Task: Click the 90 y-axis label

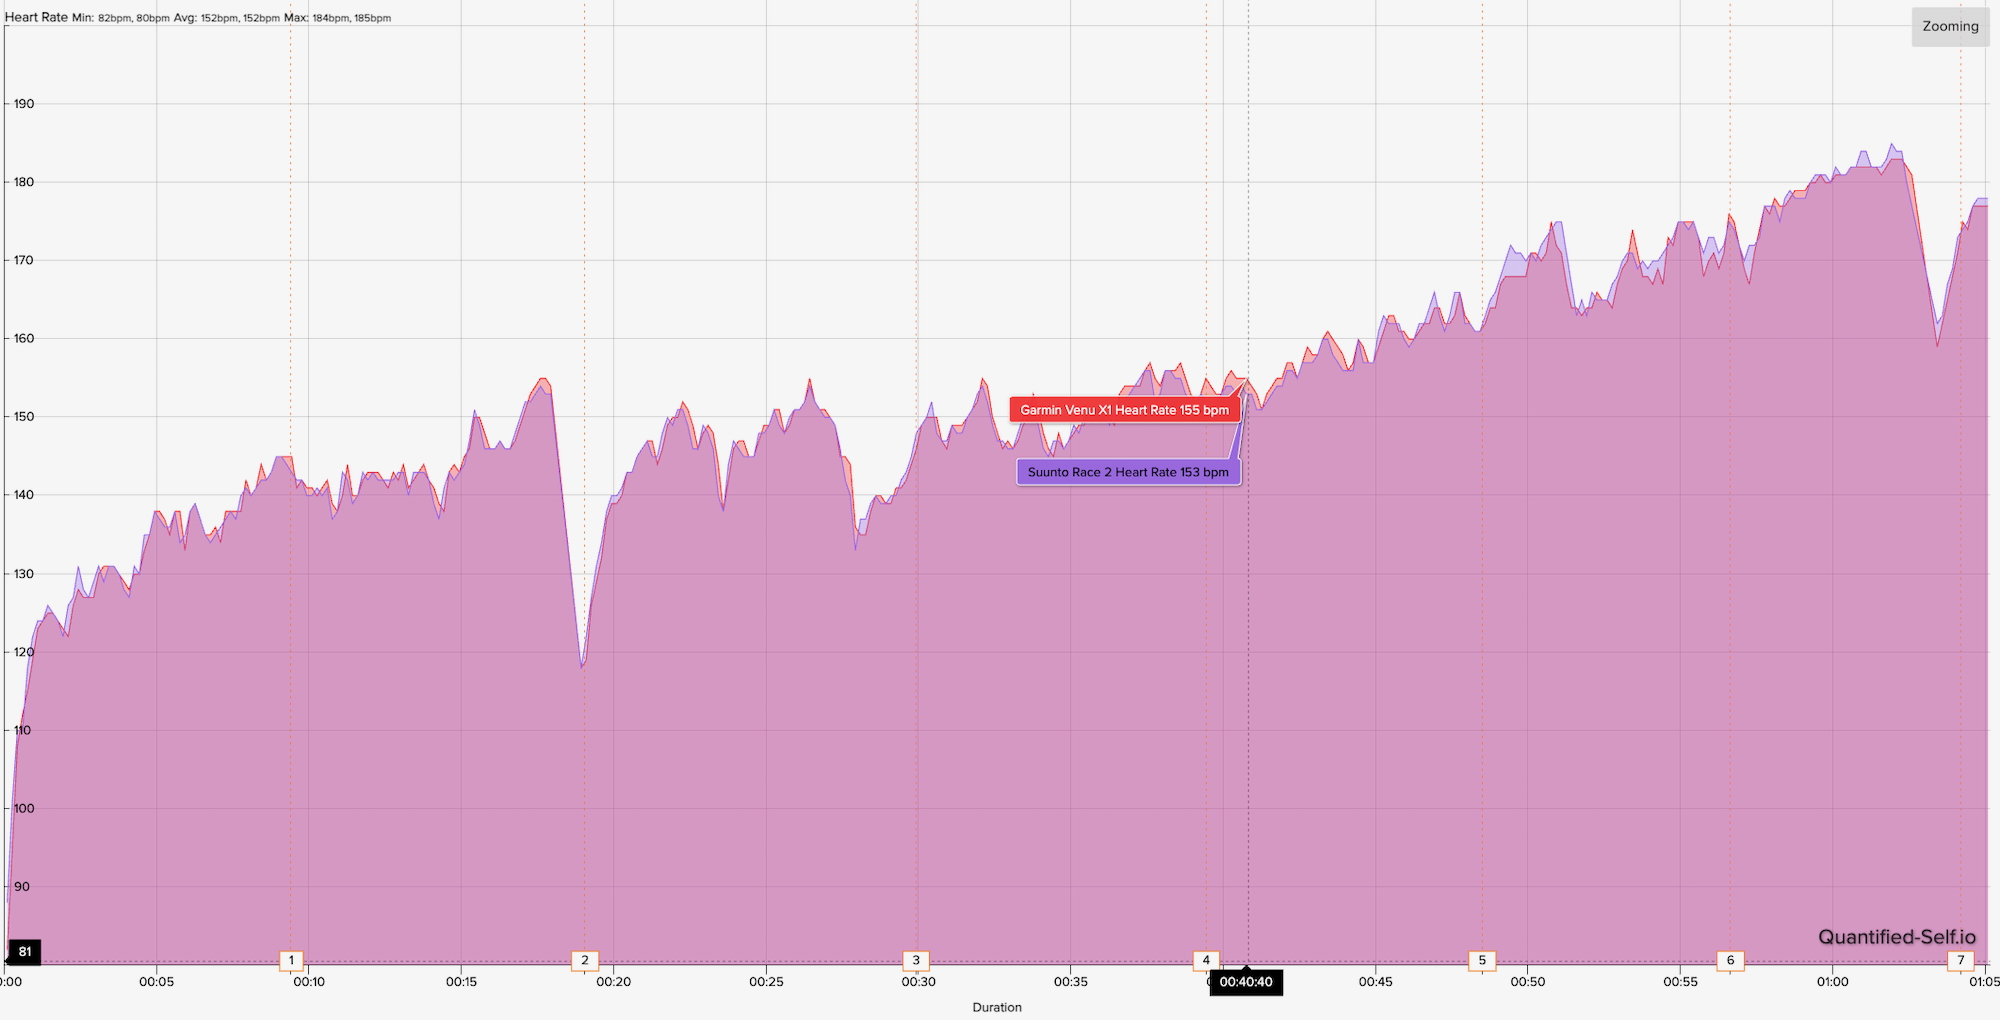Action: click(x=21, y=887)
